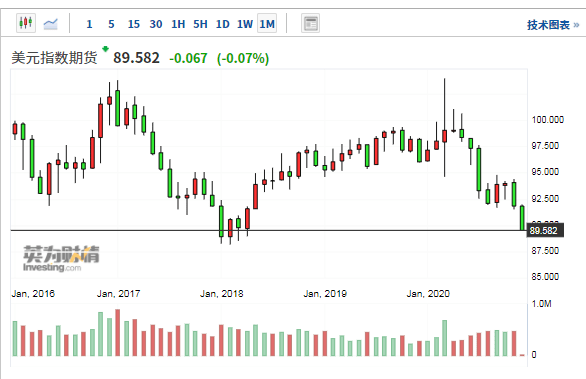Click the 89.582 current price axis tag
This screenshot has width=586, height=379.
pyautogui.click(x=545, y=231)
